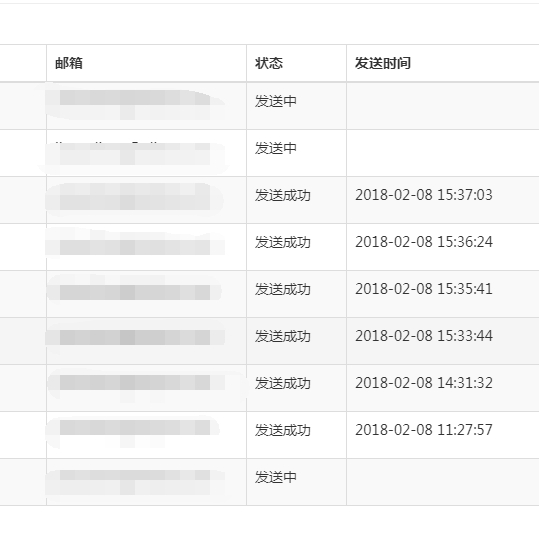Screen dimensions: 539x546
Task: Click 发送成功 status for the 15:33:44 row
Action: pos(283,336)
